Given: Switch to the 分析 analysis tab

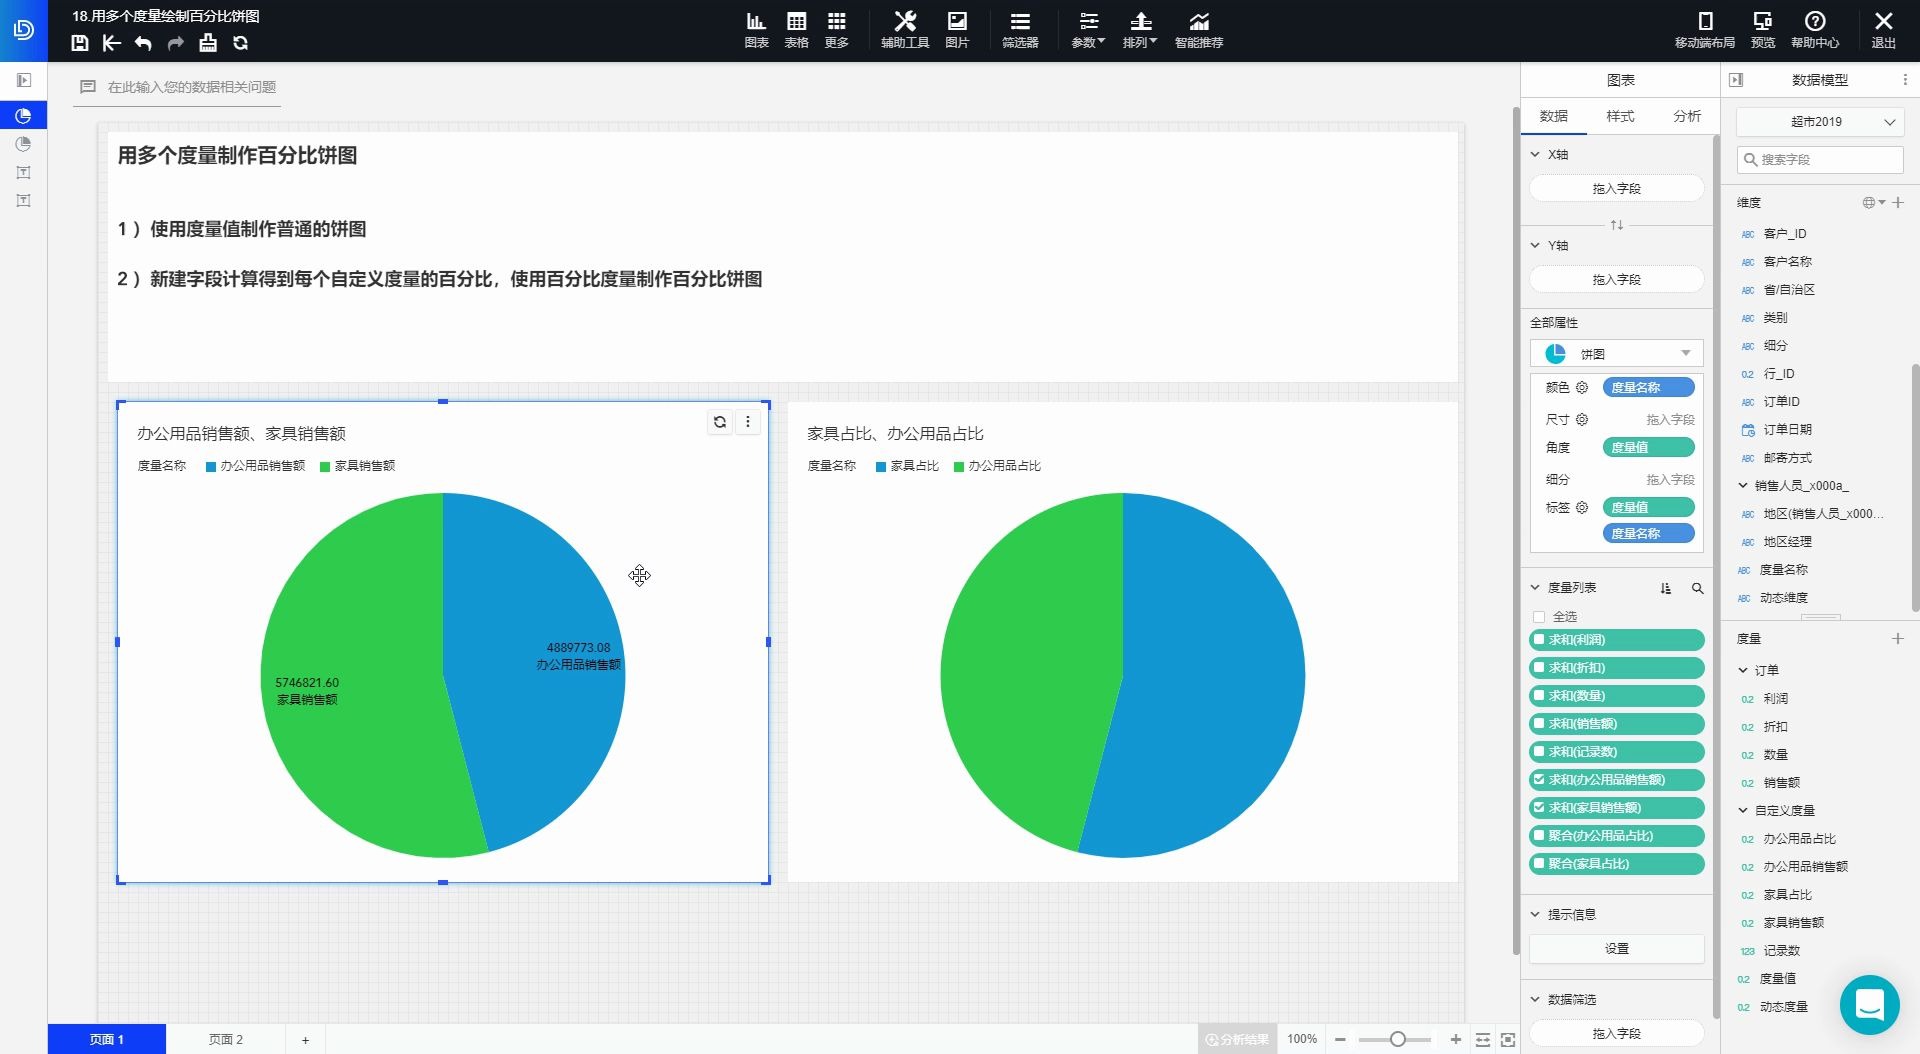Looking at the screenshot, I should [x=1687, y=117].
